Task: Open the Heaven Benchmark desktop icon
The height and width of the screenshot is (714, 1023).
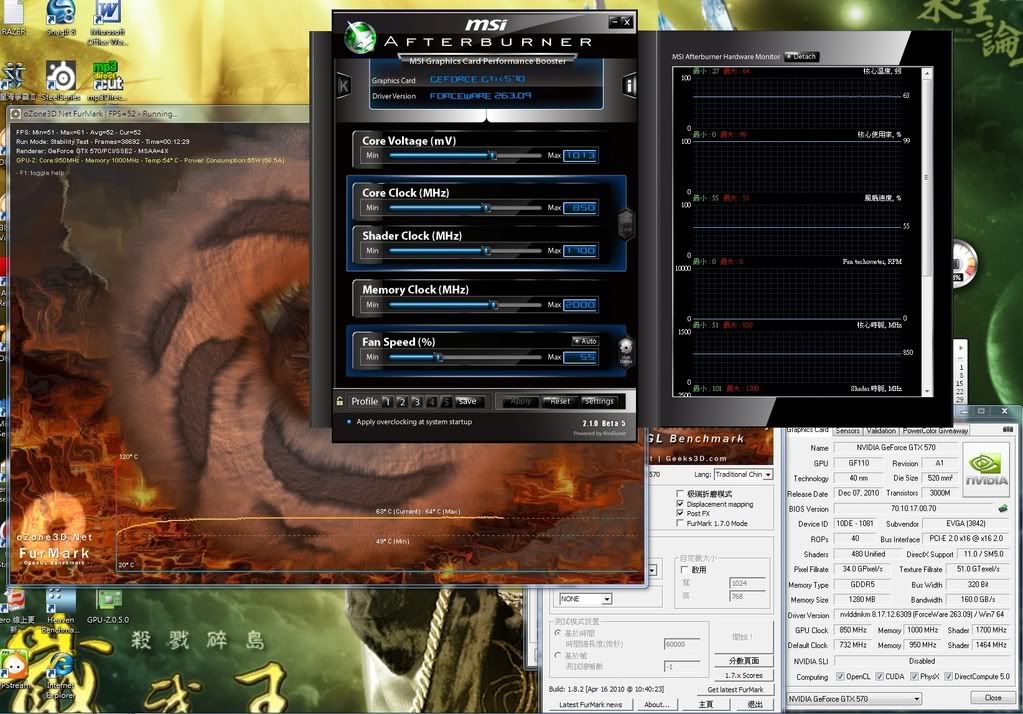Action: [61, 610]
